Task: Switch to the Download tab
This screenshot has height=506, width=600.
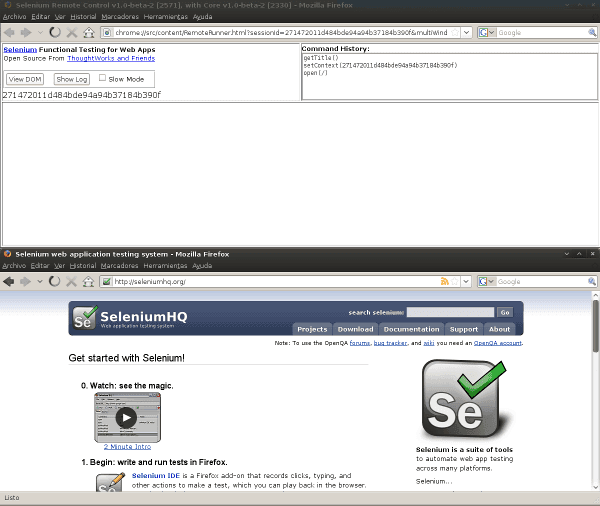Action: 355,329
